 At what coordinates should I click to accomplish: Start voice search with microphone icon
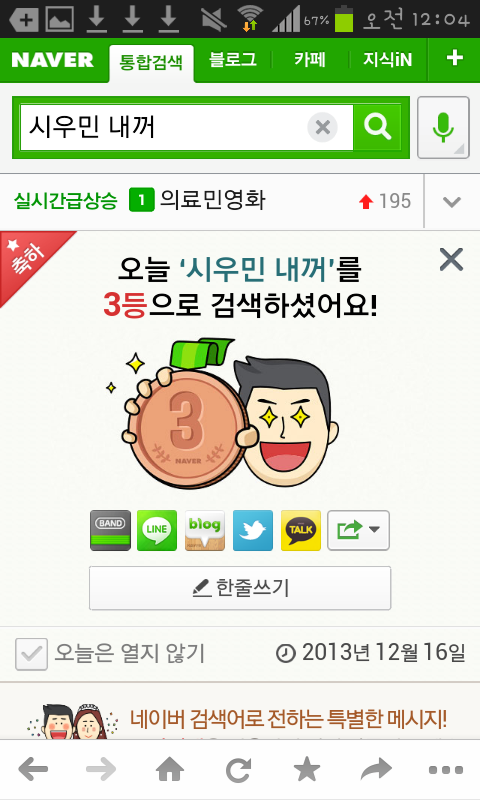[x=443, y=128]
